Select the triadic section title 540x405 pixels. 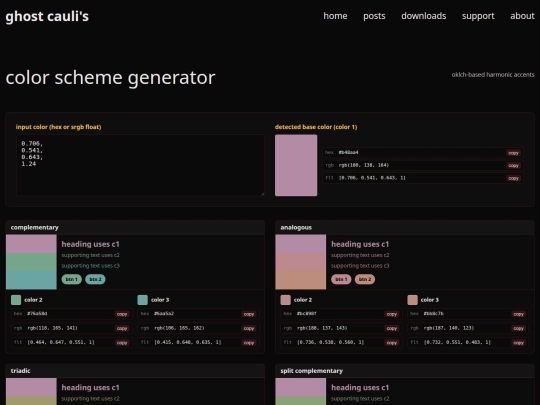[x=20, y=371]
